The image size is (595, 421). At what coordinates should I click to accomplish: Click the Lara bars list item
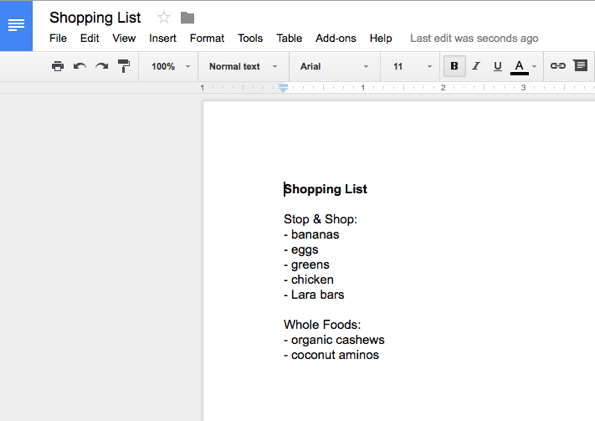click(x=314, y=295)
